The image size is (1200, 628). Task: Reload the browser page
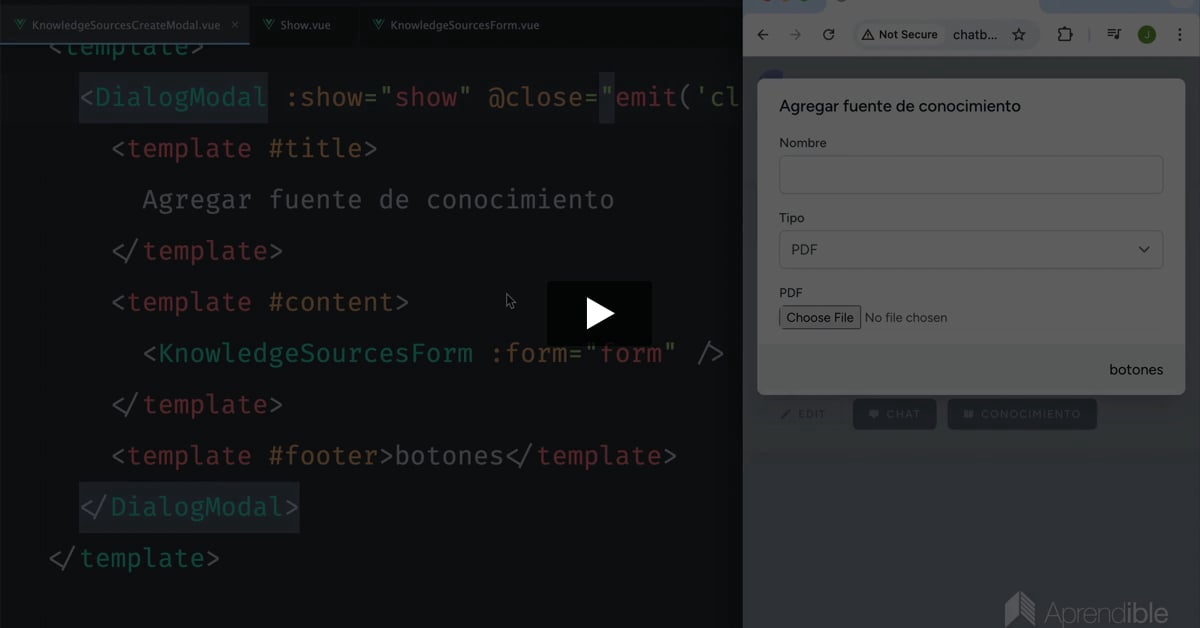[828, 35]
